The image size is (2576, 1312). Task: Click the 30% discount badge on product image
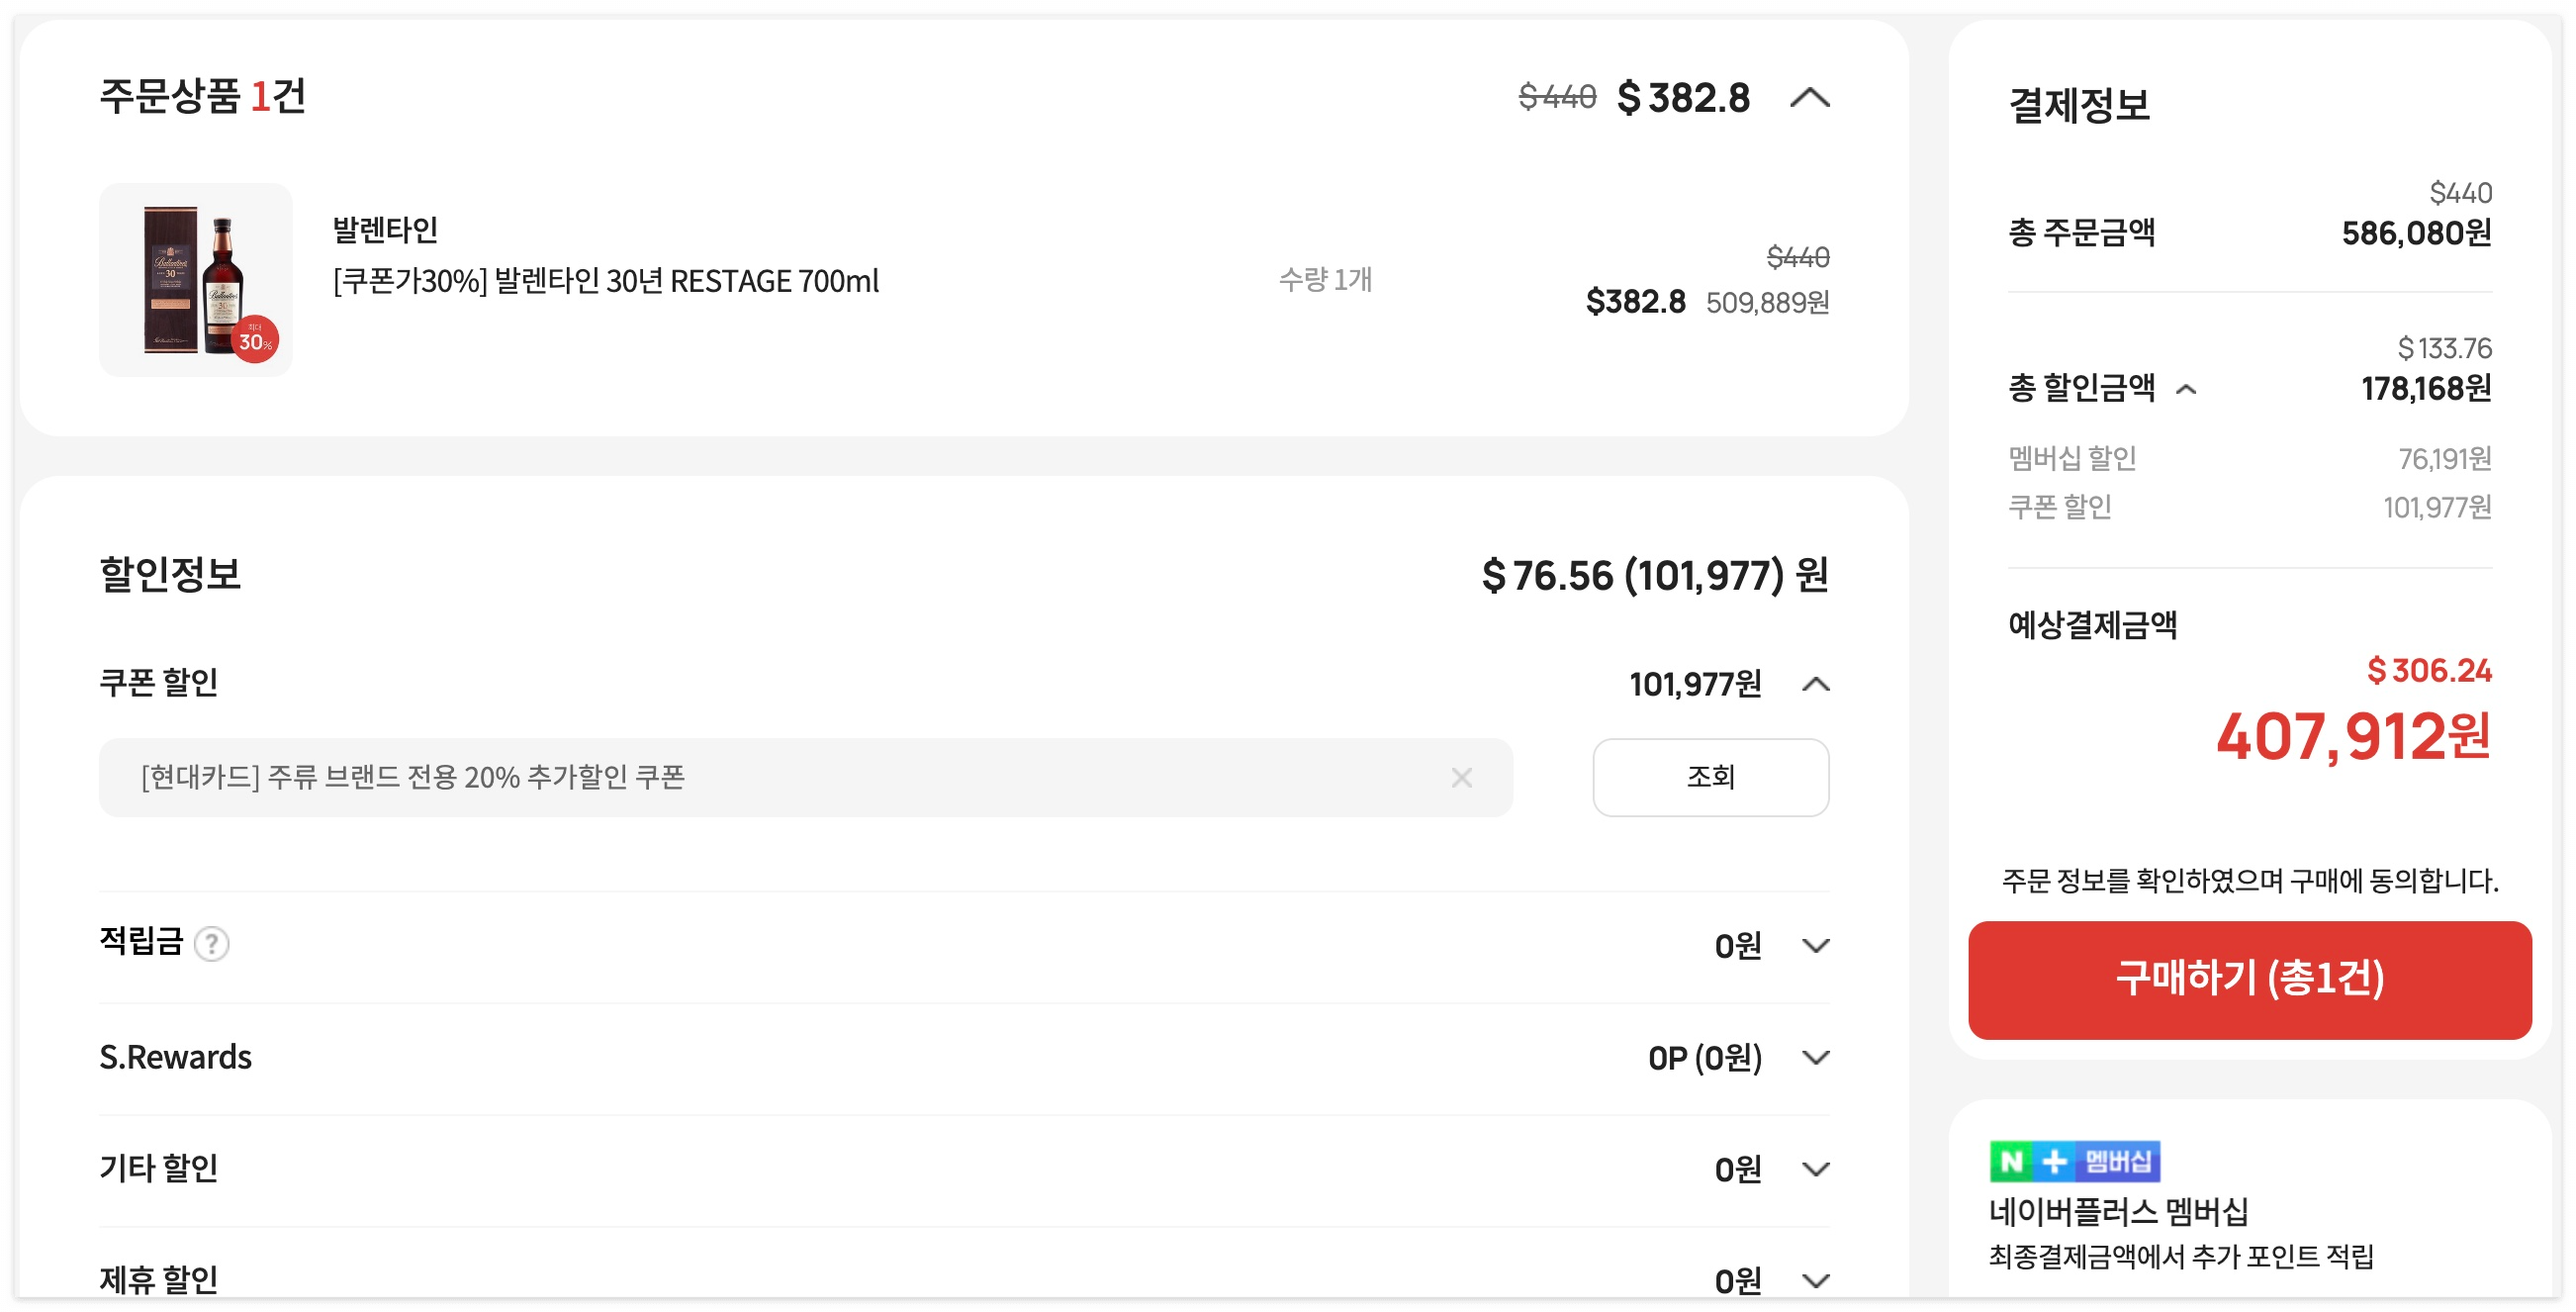point(255,340)
